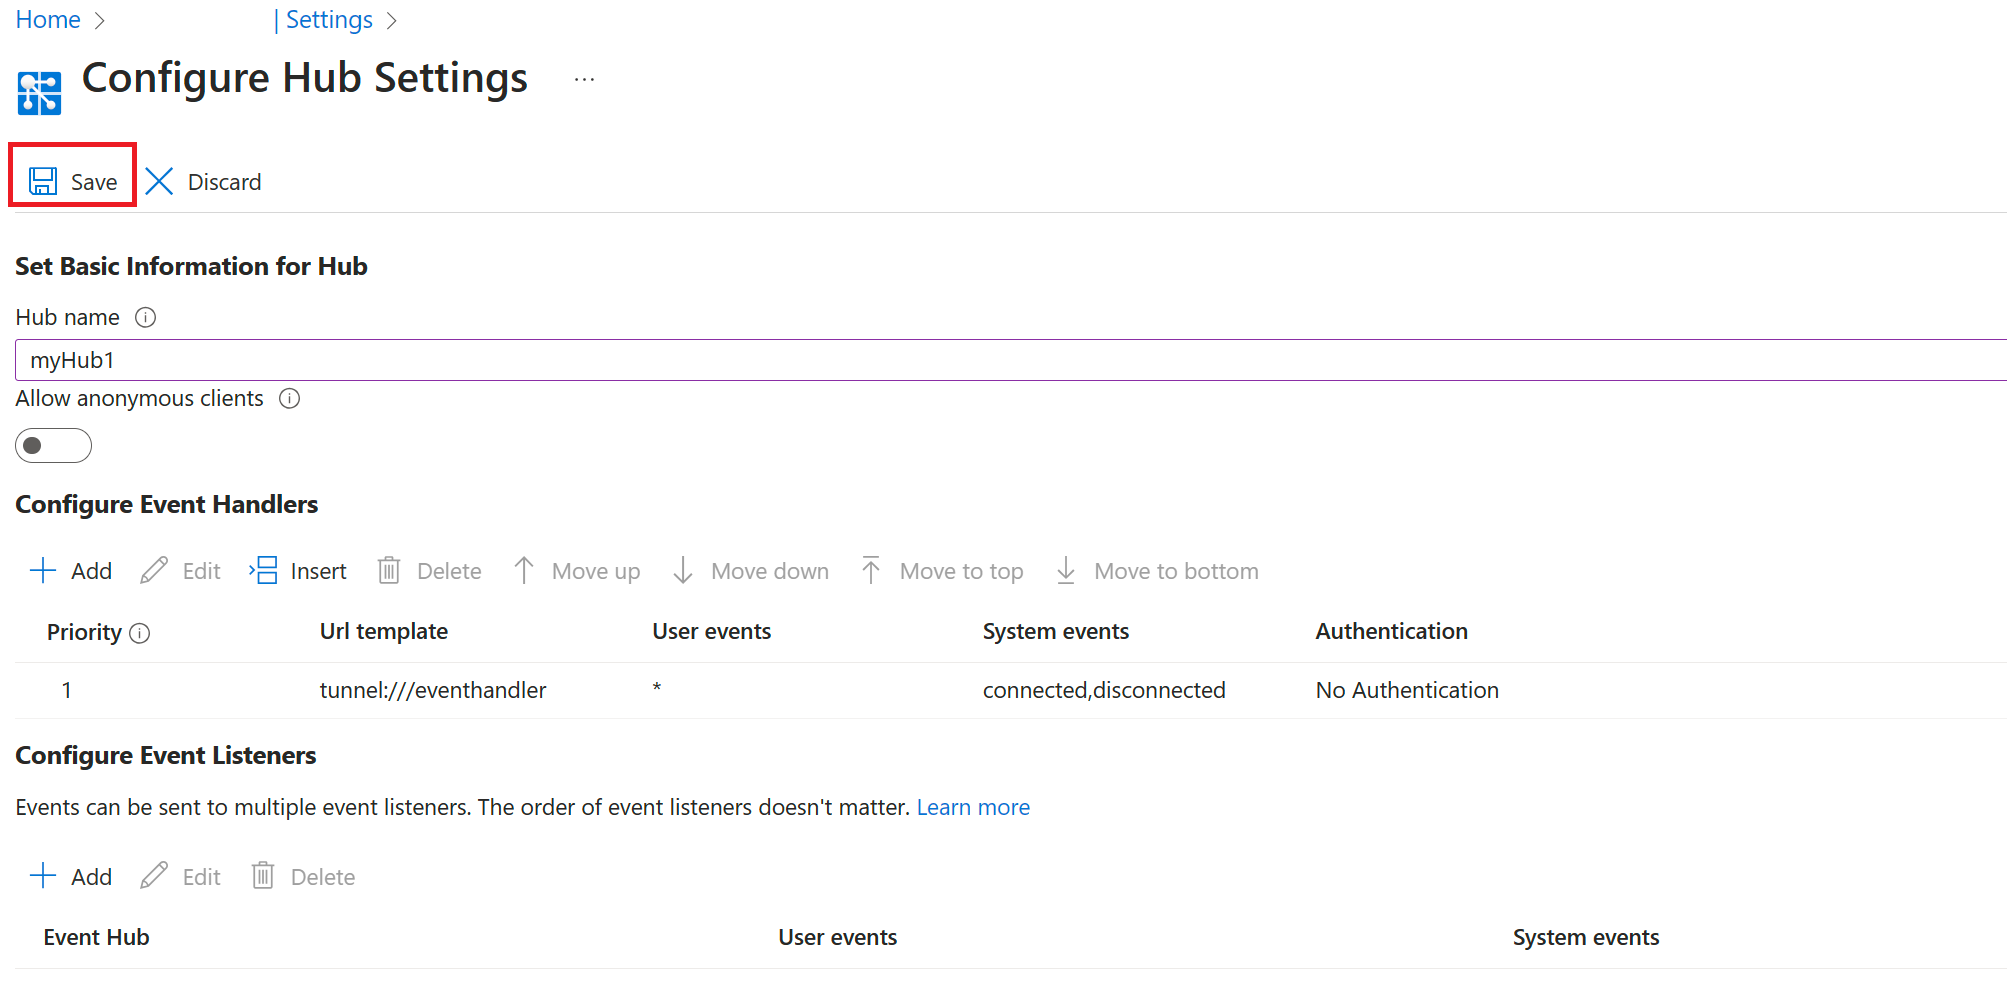Move the event handler down
The height and width of the screenshot is (1005, 2007).
tap(749, 570)
